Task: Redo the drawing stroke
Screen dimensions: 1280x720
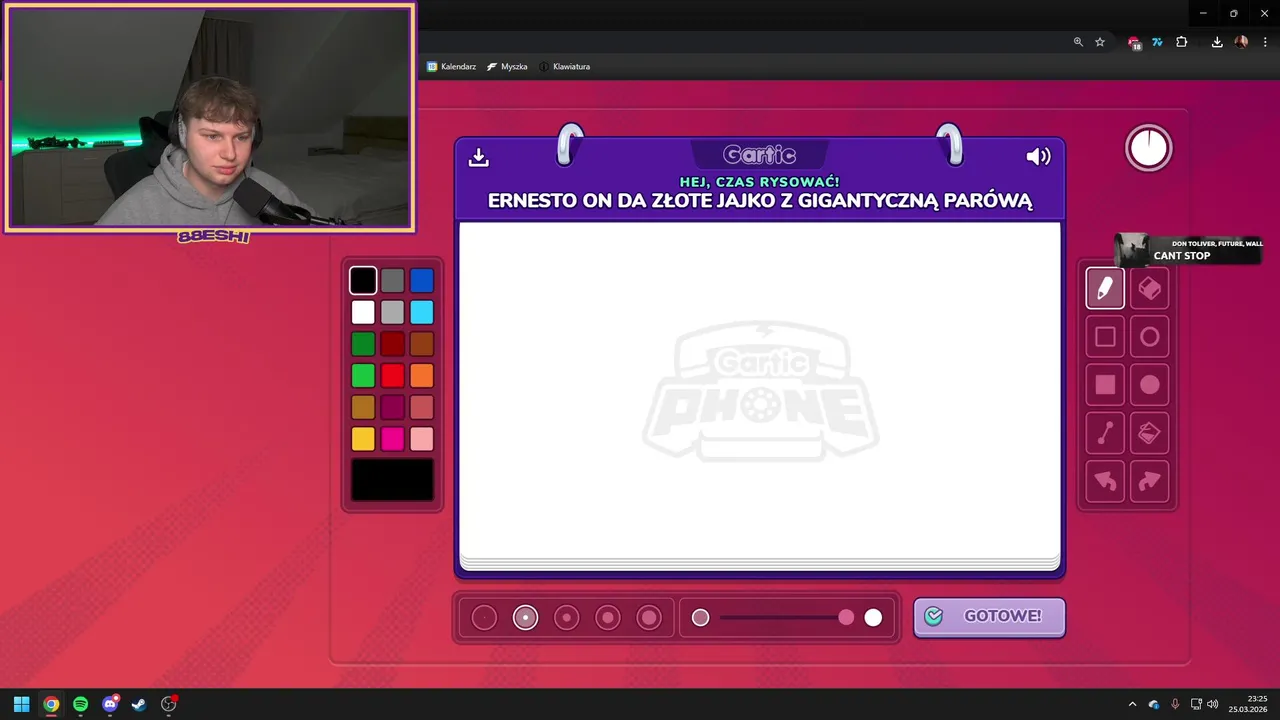Action: click(x=1150, y=482)
